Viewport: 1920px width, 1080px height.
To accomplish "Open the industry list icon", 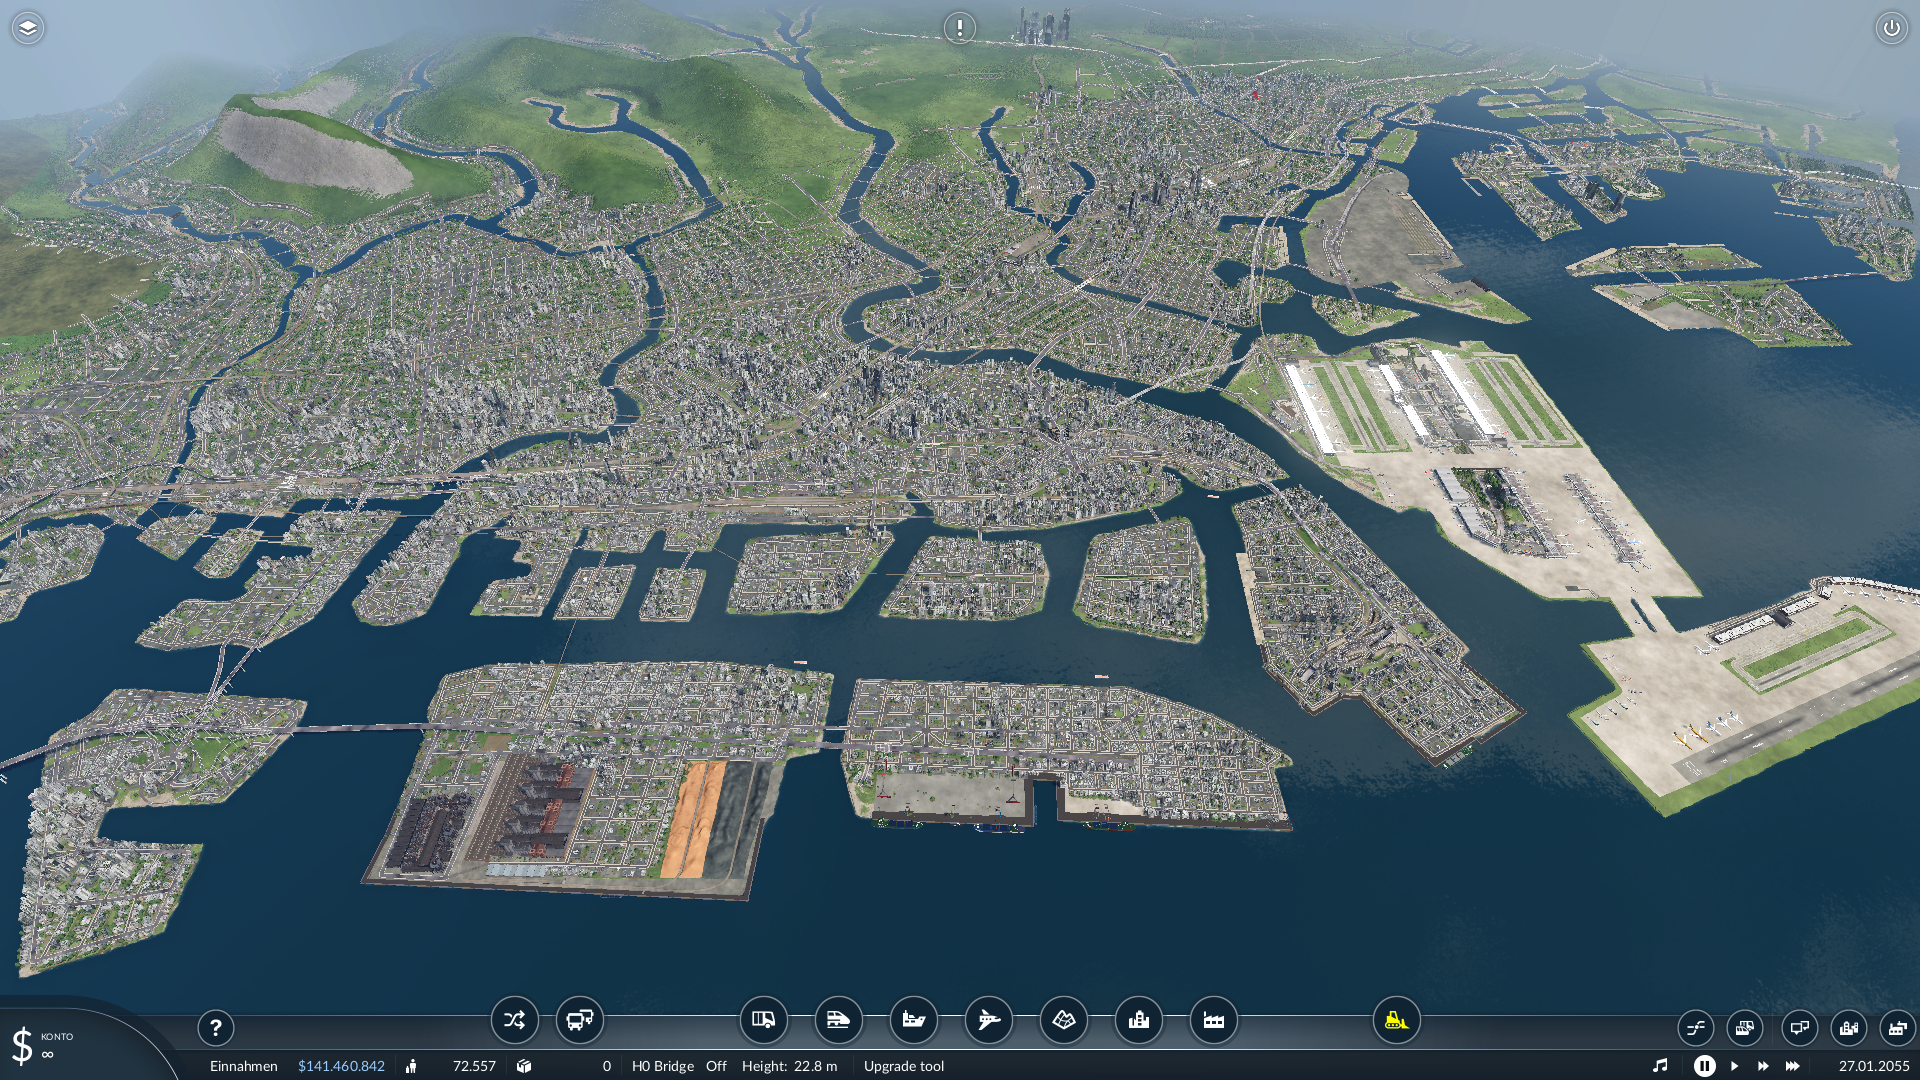I will point(1898,1028).
